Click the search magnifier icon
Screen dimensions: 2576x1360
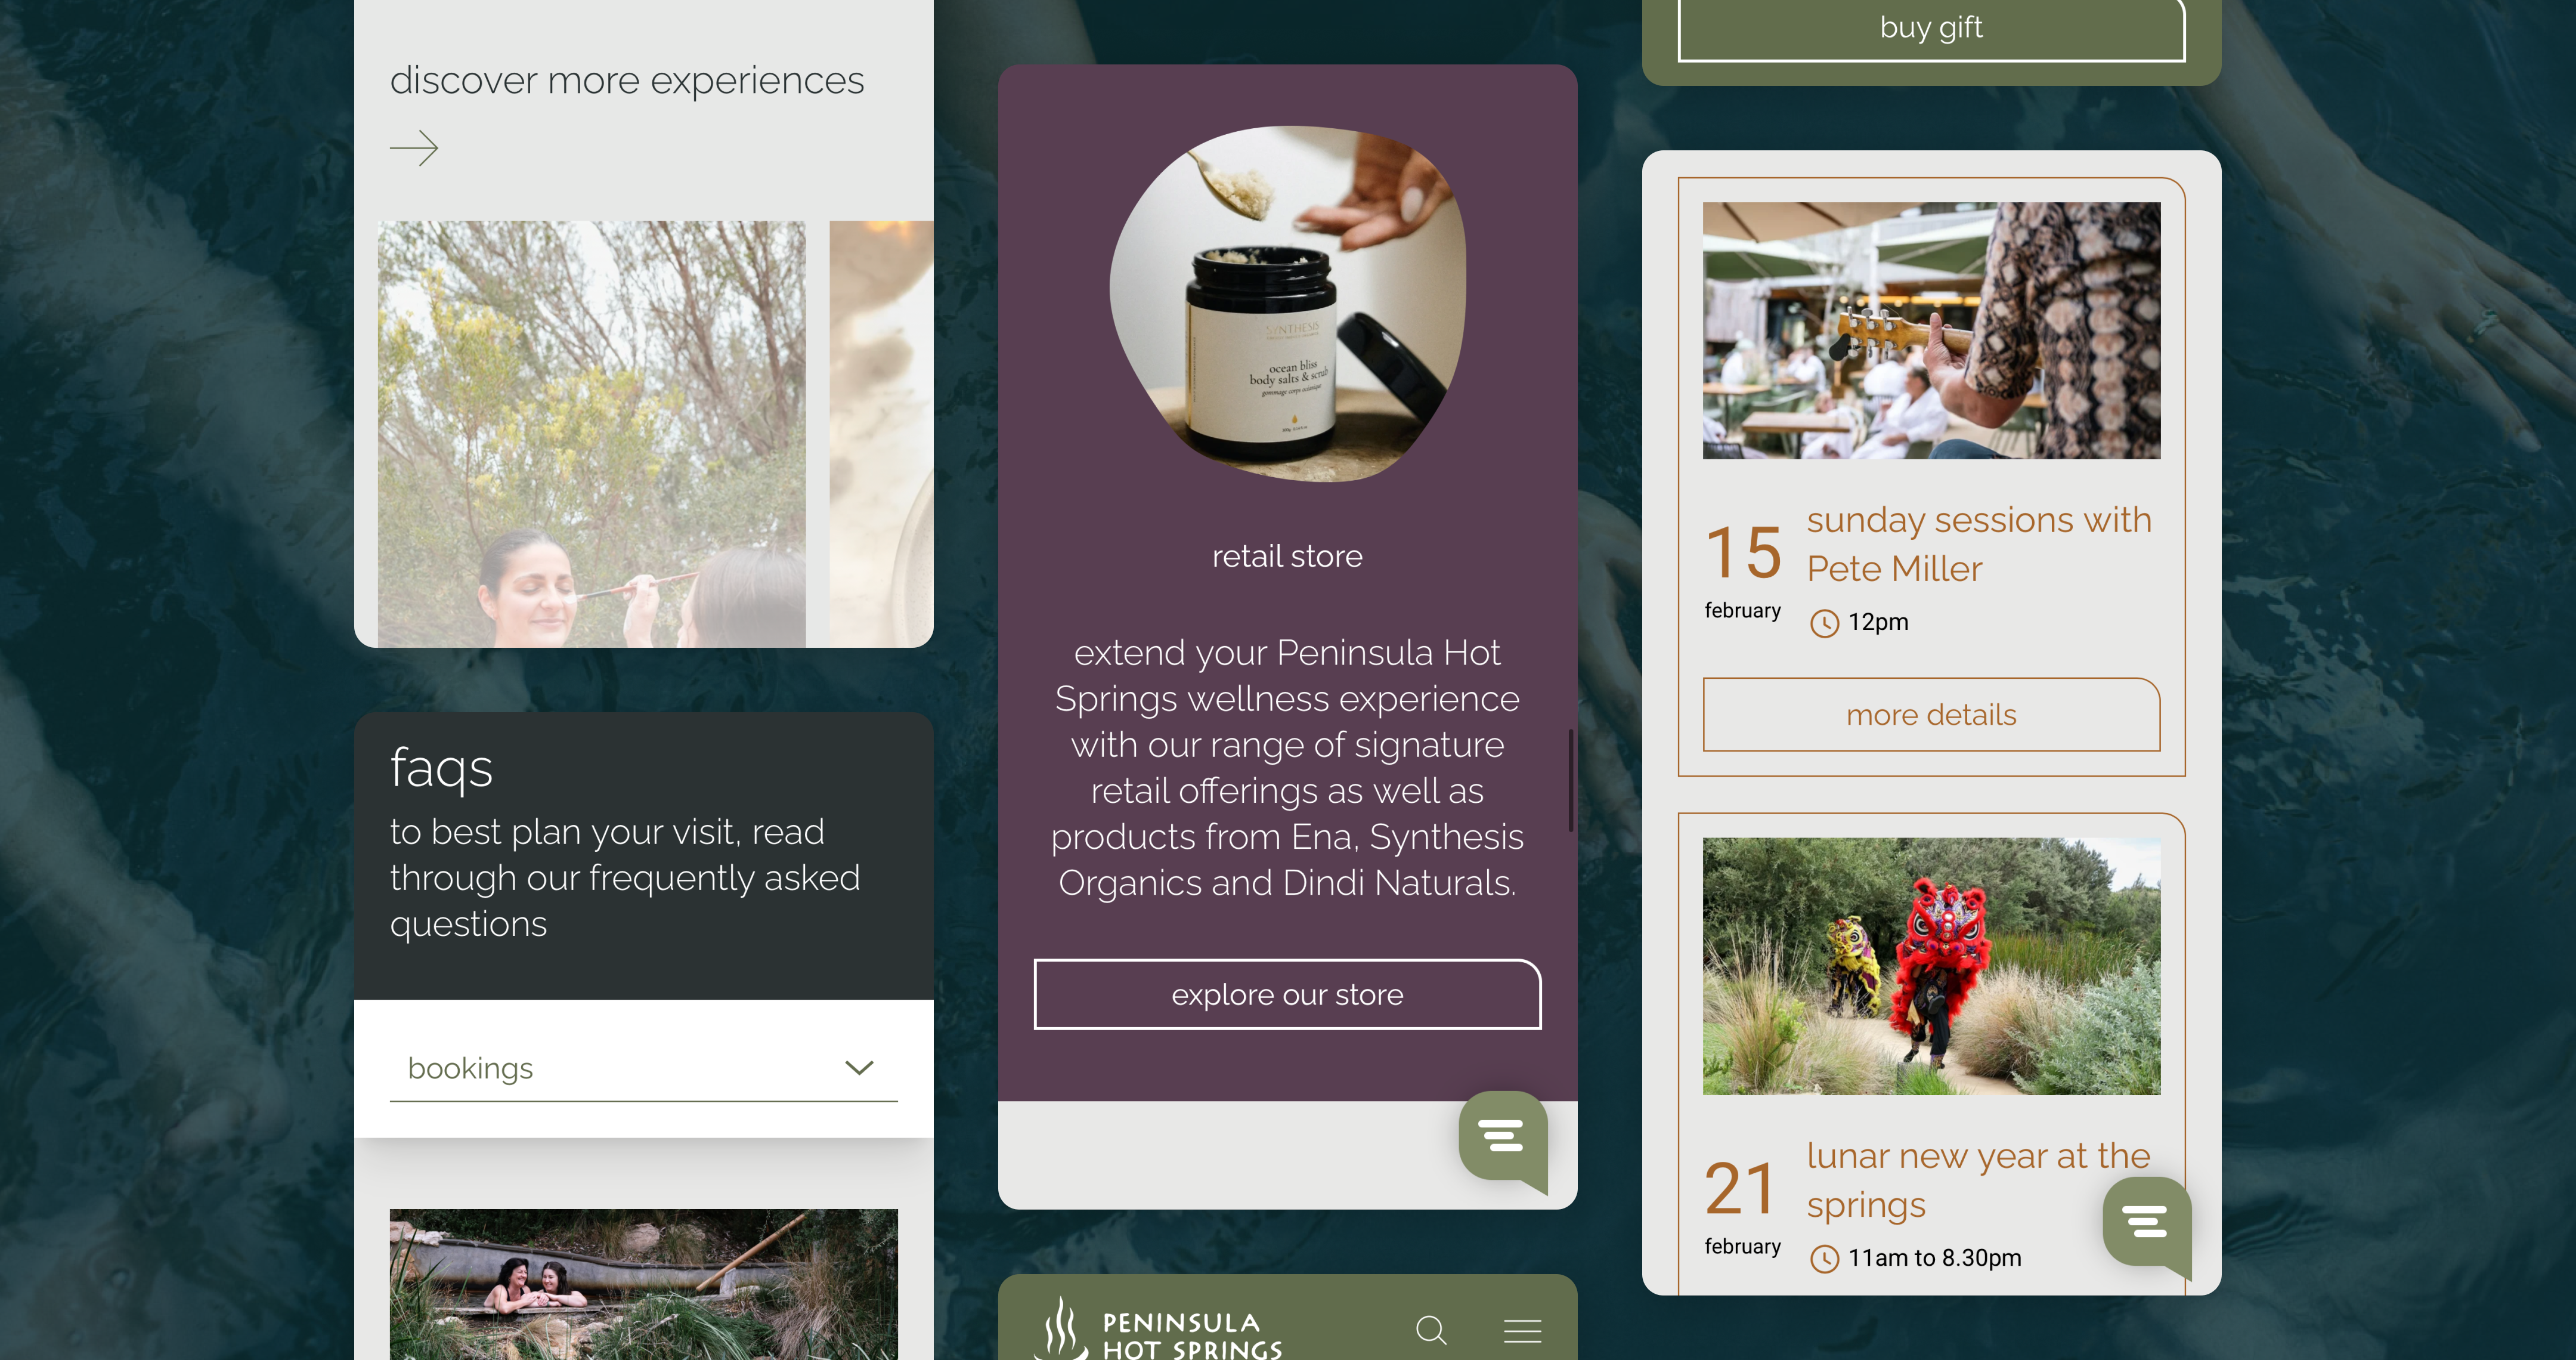click(x=1432, y=1330)
